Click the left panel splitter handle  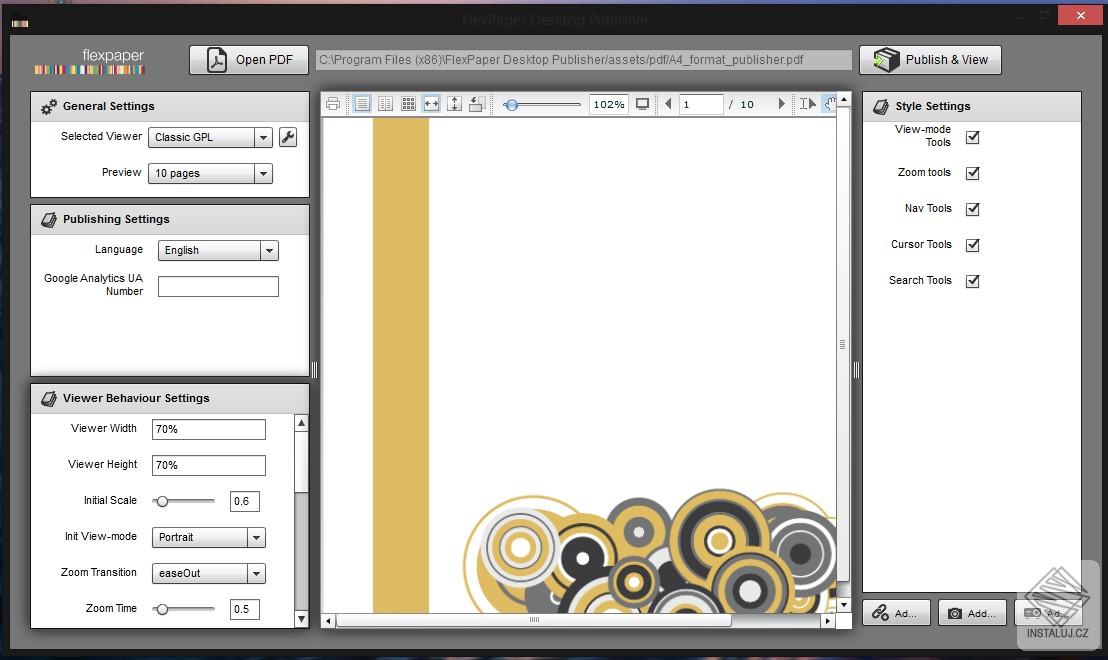(x=314, y=369)
